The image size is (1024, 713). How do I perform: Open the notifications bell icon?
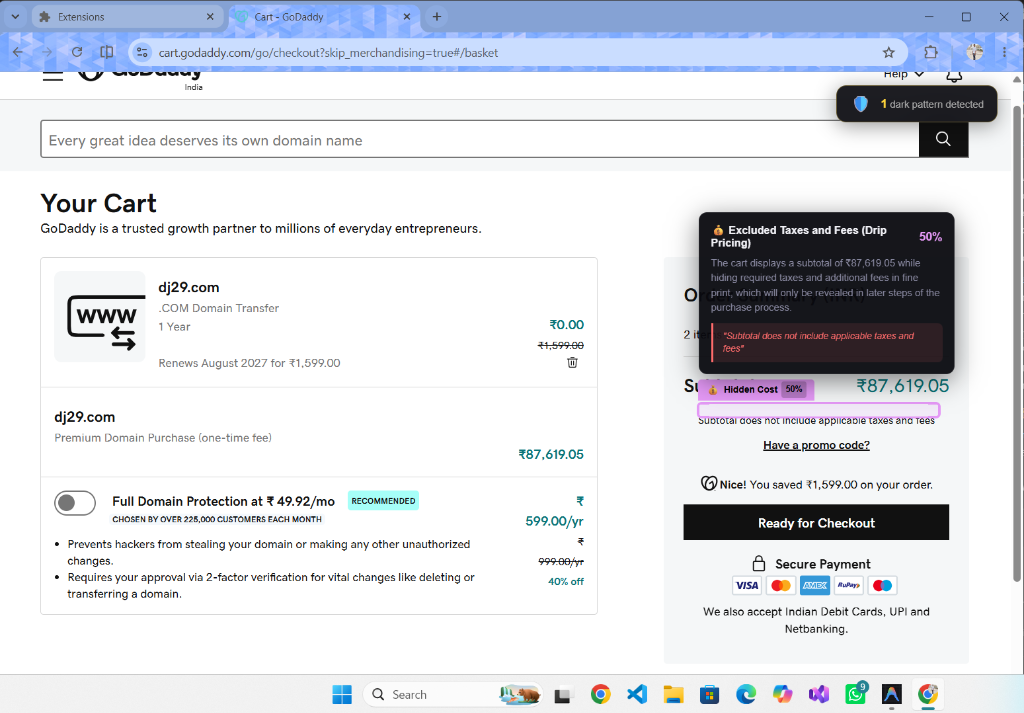[x=954, y=76]
